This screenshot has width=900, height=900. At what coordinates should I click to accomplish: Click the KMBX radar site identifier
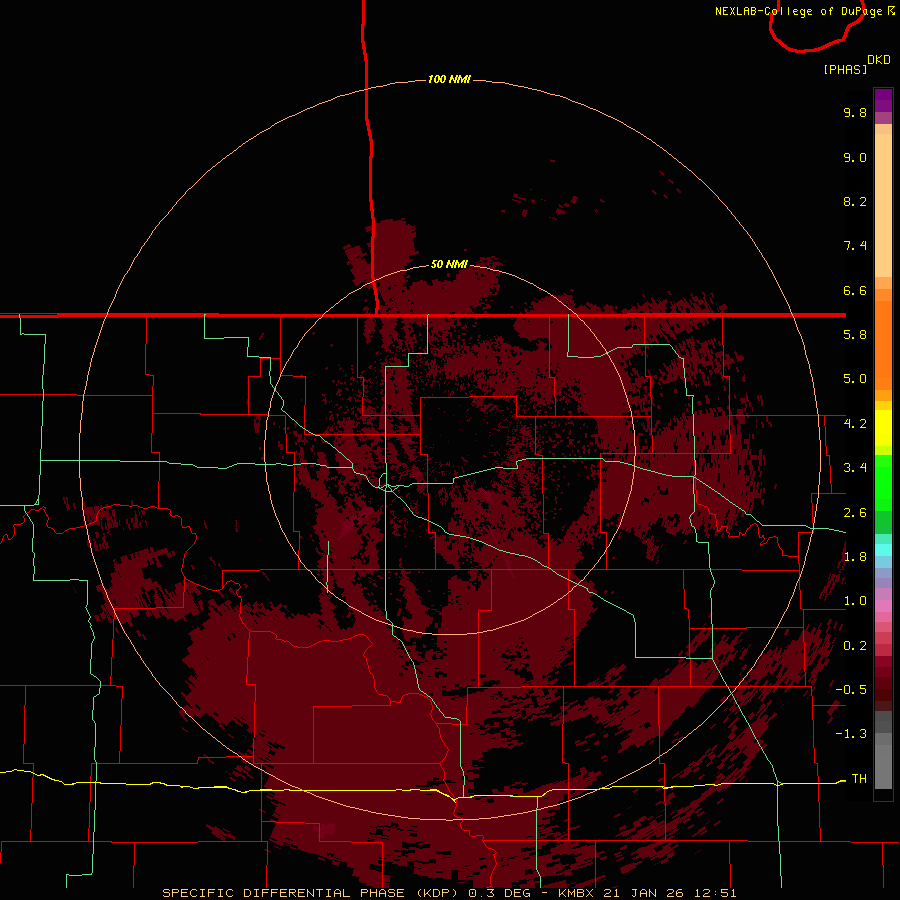pos(577,893)
